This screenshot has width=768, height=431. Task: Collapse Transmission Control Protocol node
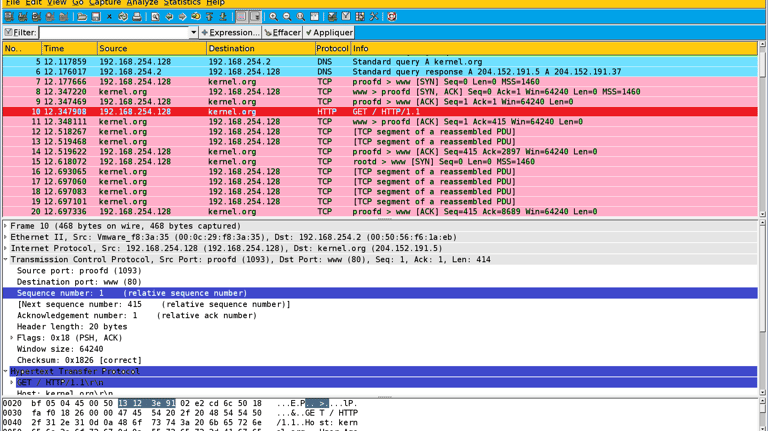[x=5, y=260]
